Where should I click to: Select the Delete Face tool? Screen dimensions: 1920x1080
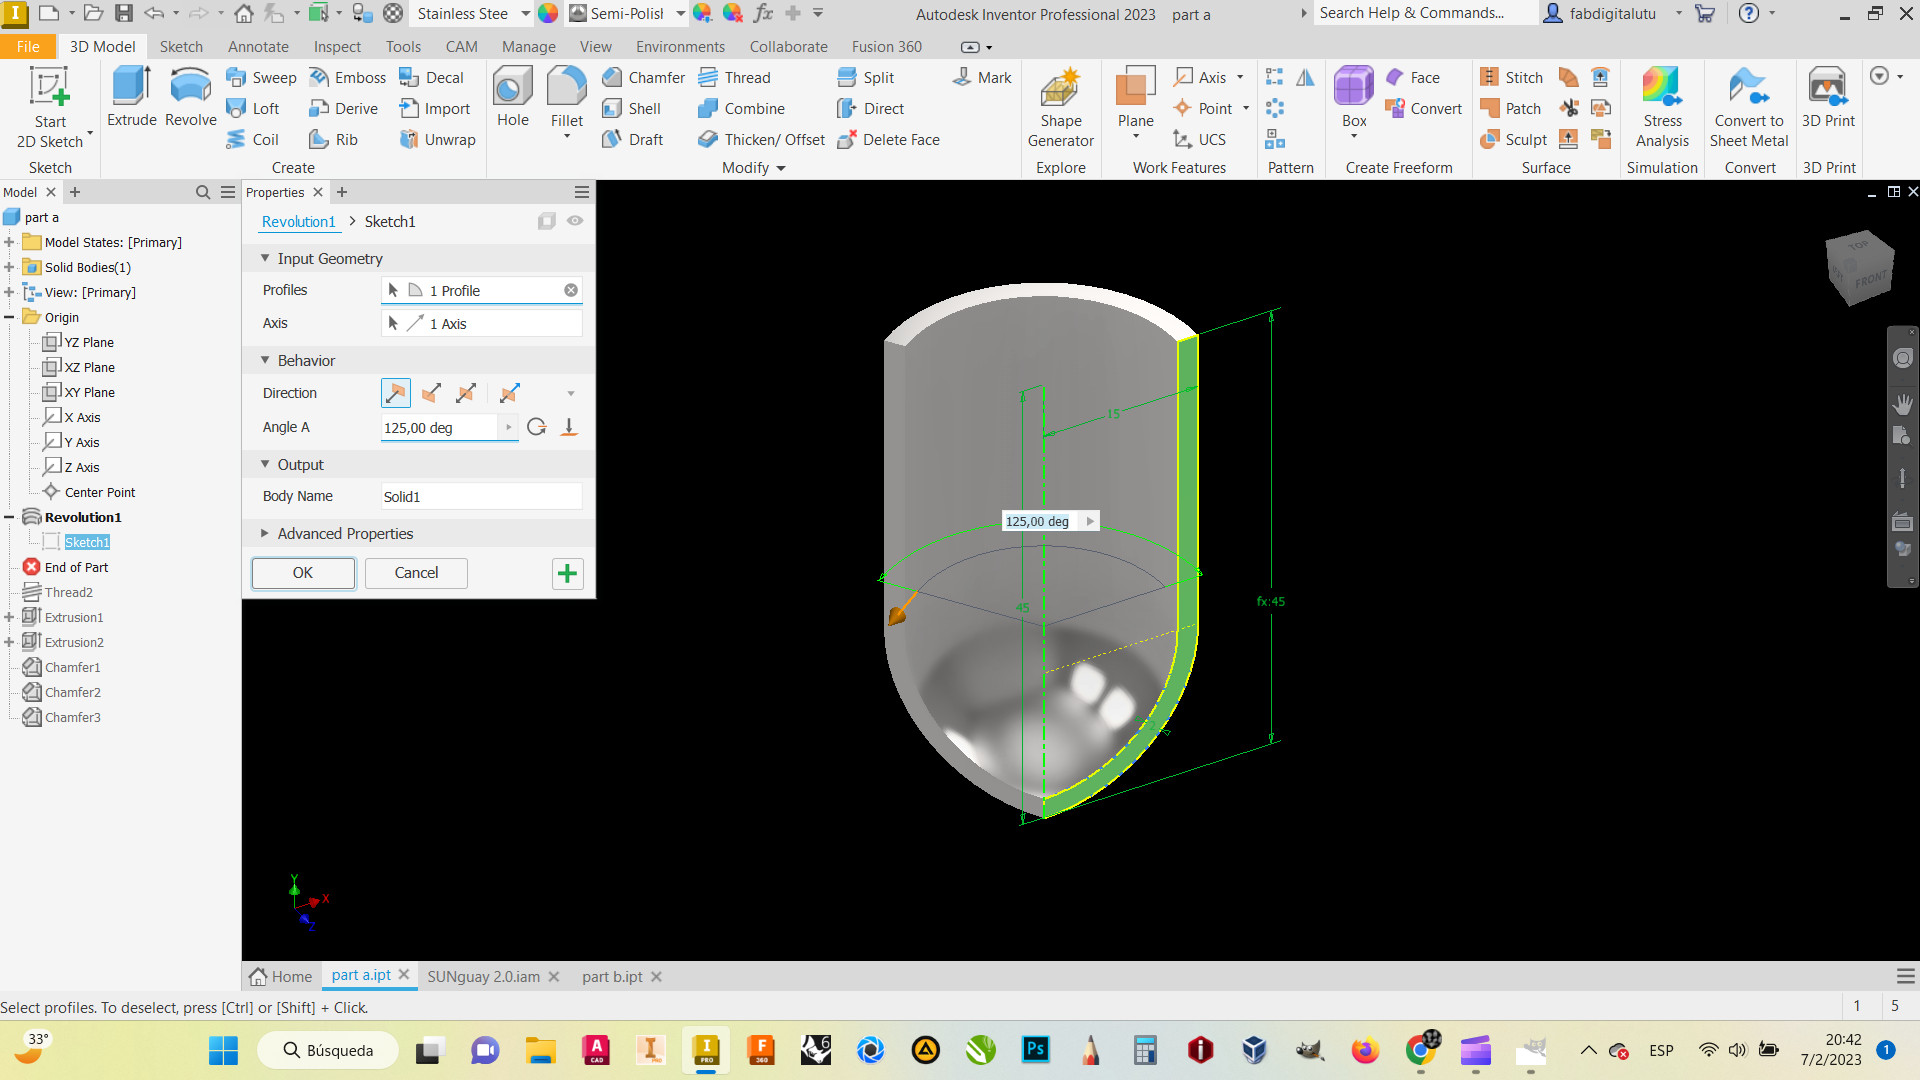(888, 140)
